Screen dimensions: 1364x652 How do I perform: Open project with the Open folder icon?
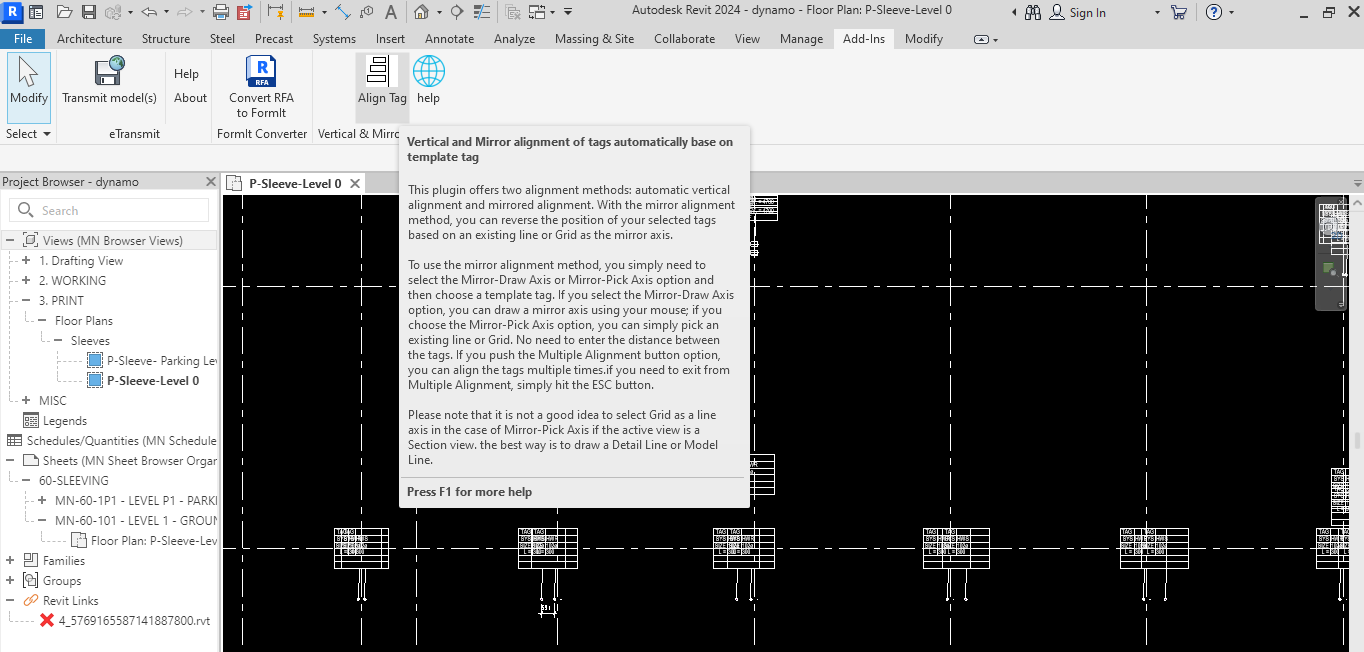[x=64, y=12]
